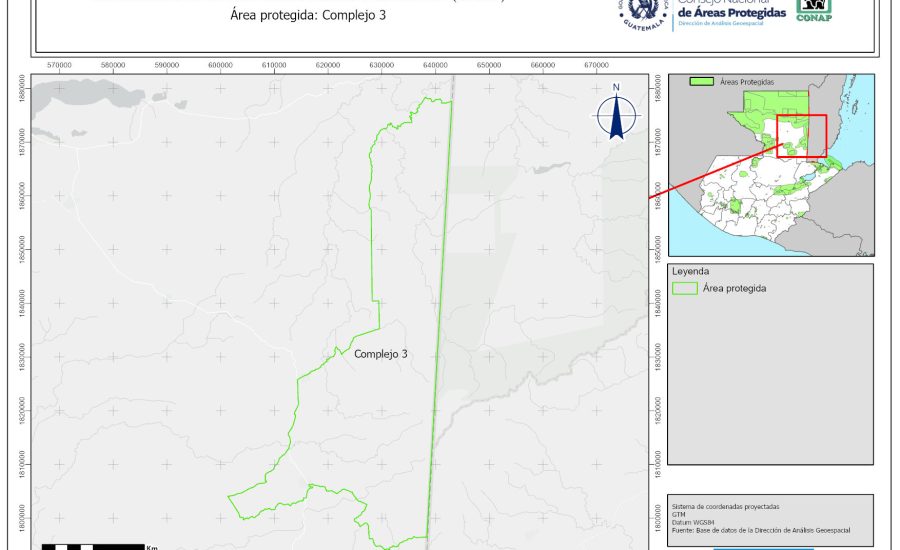Click the Sistema de coordenadas proyectadas text

point(725,506)
